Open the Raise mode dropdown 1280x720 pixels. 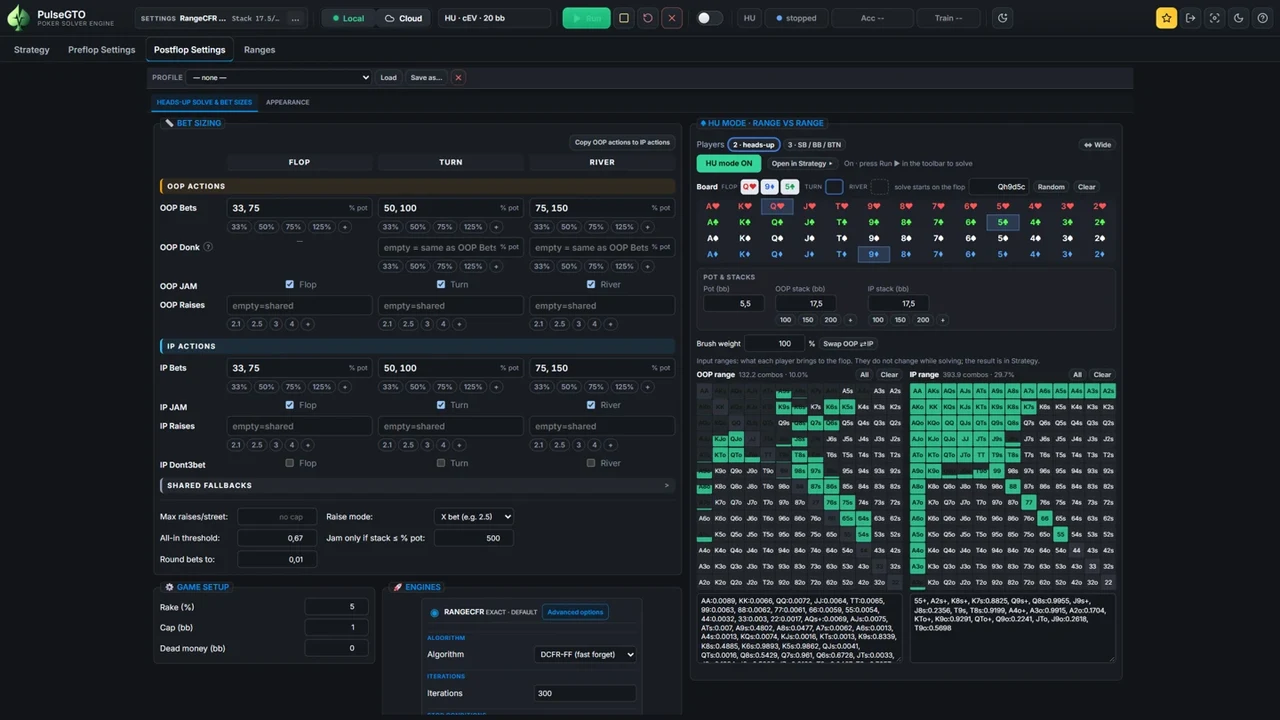coord(475,517)
